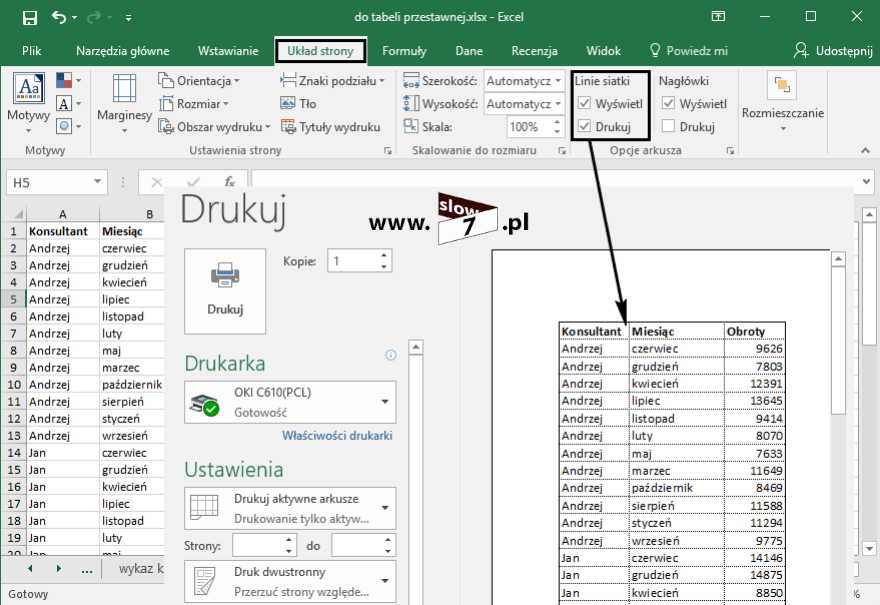Viewport: 880px width, 605px height.
Task: Click the large Drukuj print button
Action: pyautogui.click(x=225, y=291)
